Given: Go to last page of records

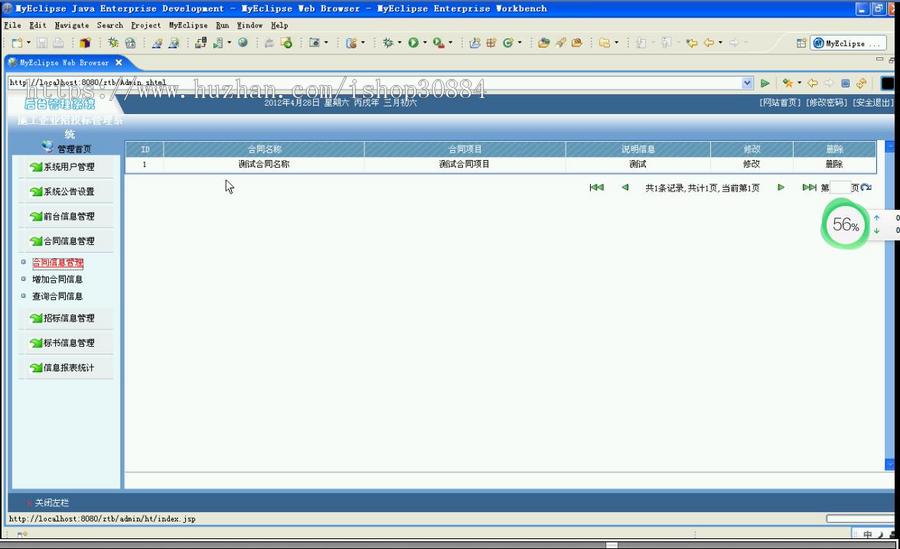Looking at the screenshot, I should (809, 187).
